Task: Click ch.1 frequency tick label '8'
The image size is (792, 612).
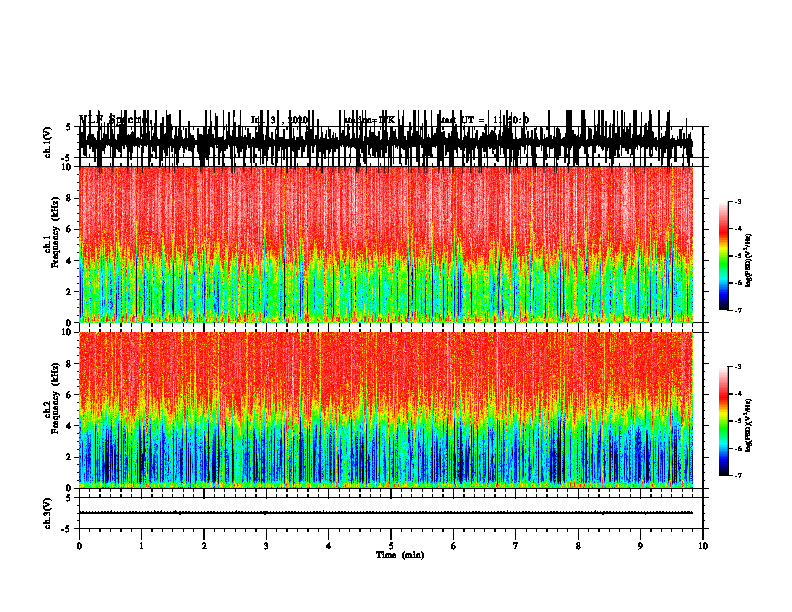Action: point(69,198)
